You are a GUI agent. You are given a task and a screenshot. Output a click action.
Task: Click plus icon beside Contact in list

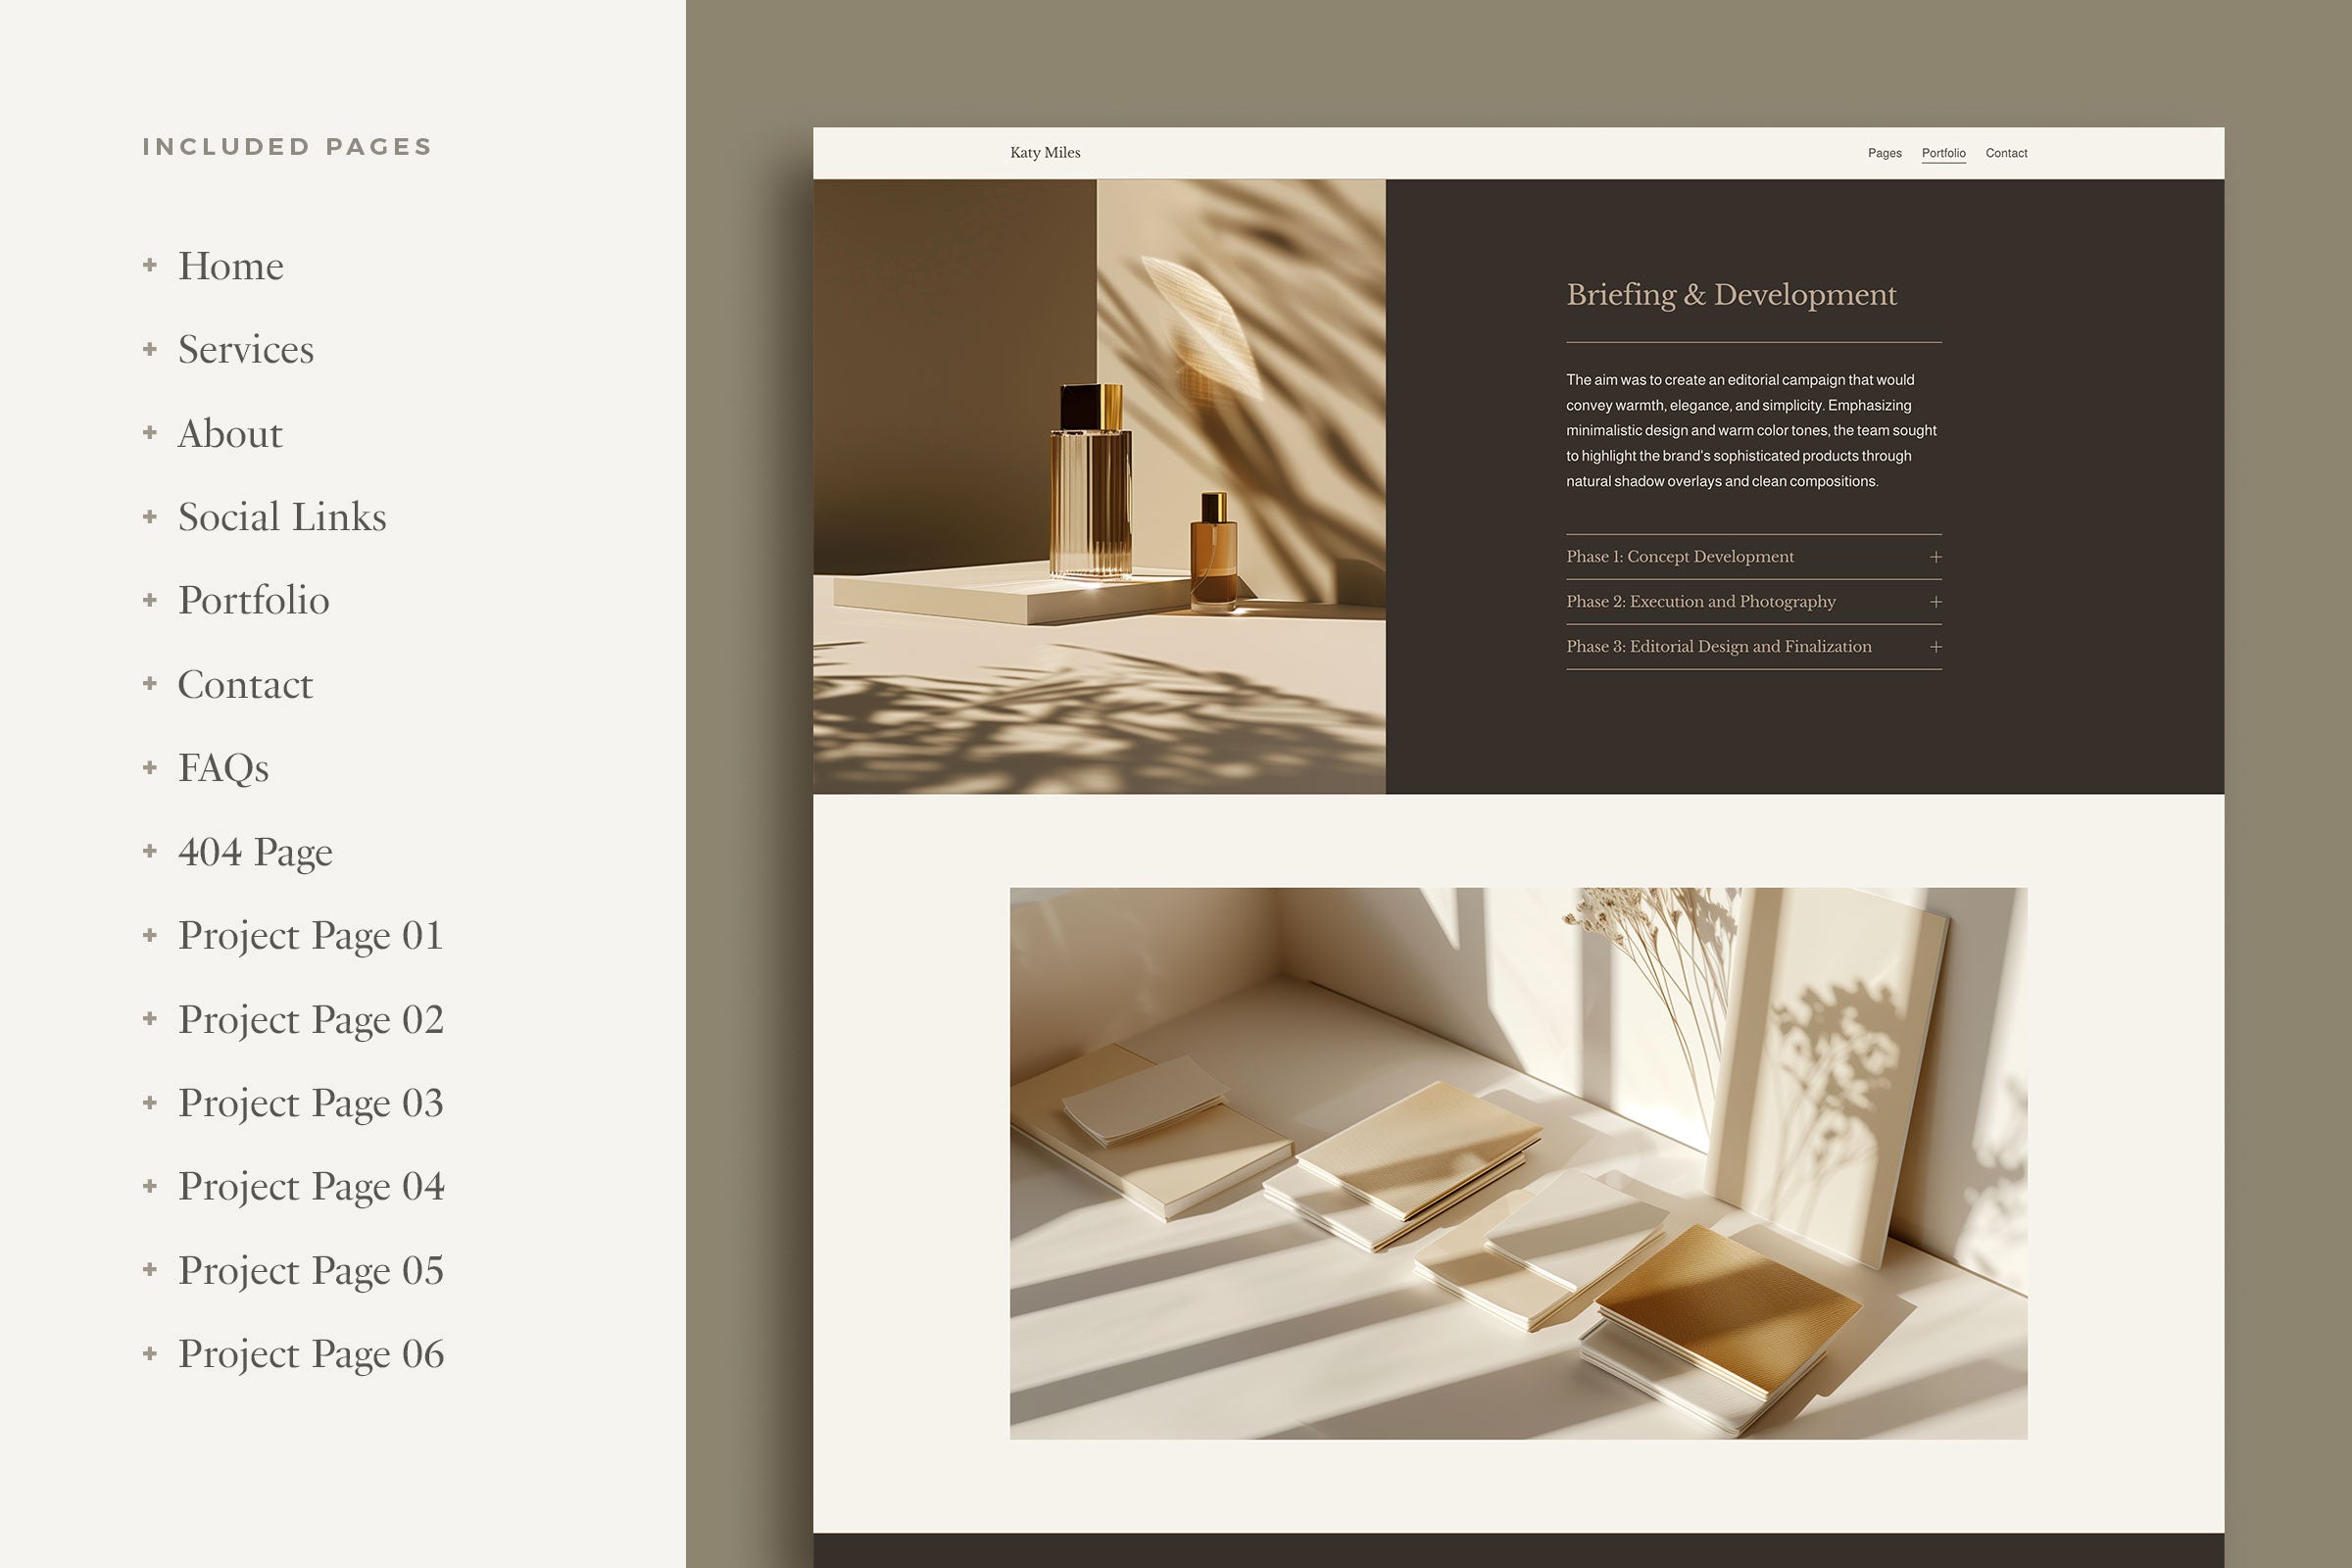pyautogui.click(x=150, y=684)
